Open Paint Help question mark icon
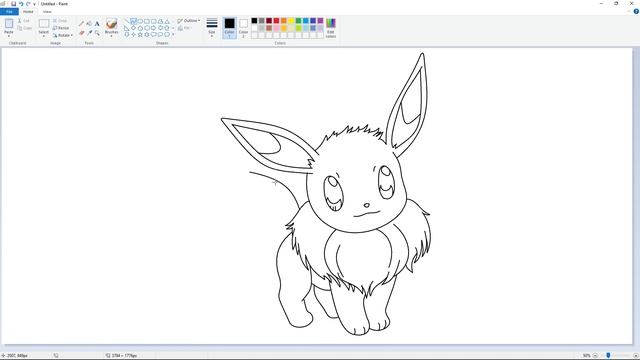The width and height of the screenshot is (640, 360). (x=636, y=11)
